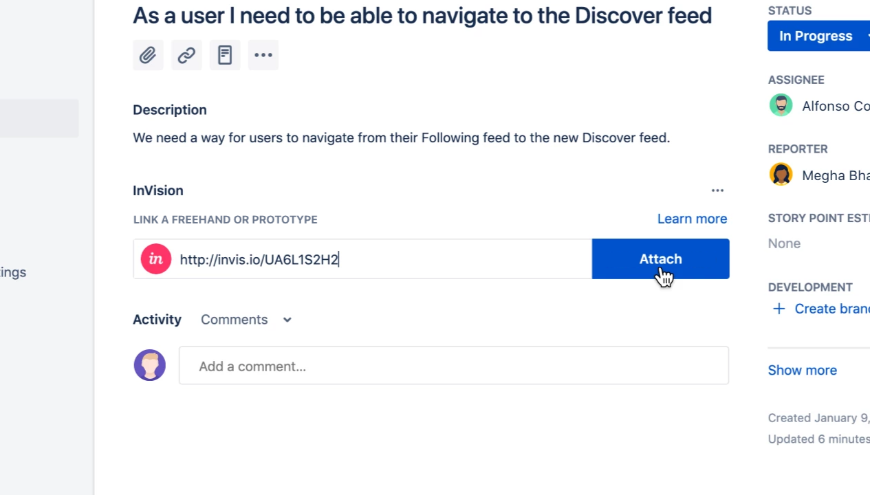Screen dimensions: 870x495
Task: Click the pink InVision logo icon
Action: point(155,259)
